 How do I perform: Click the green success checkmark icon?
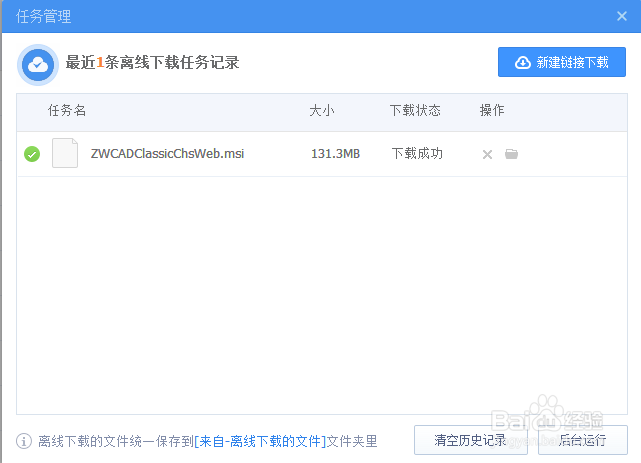pyautogui.click(x=32, y=154)
